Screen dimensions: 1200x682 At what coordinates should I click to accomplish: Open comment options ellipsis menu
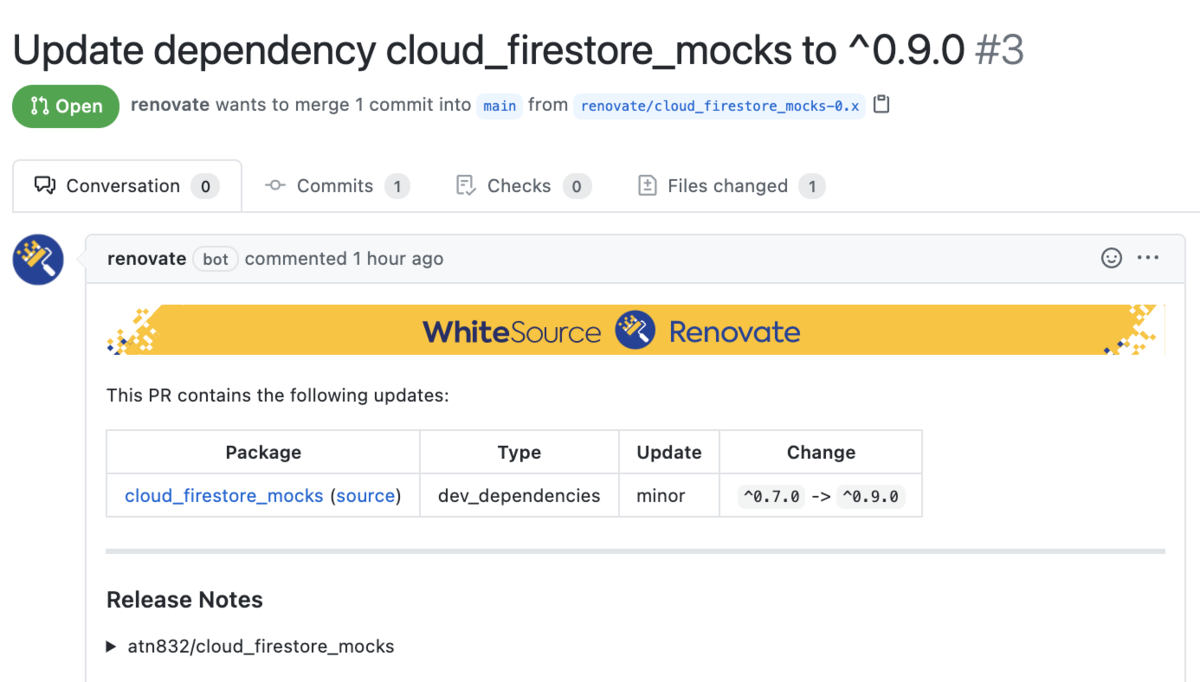[x=1148, y=258]
